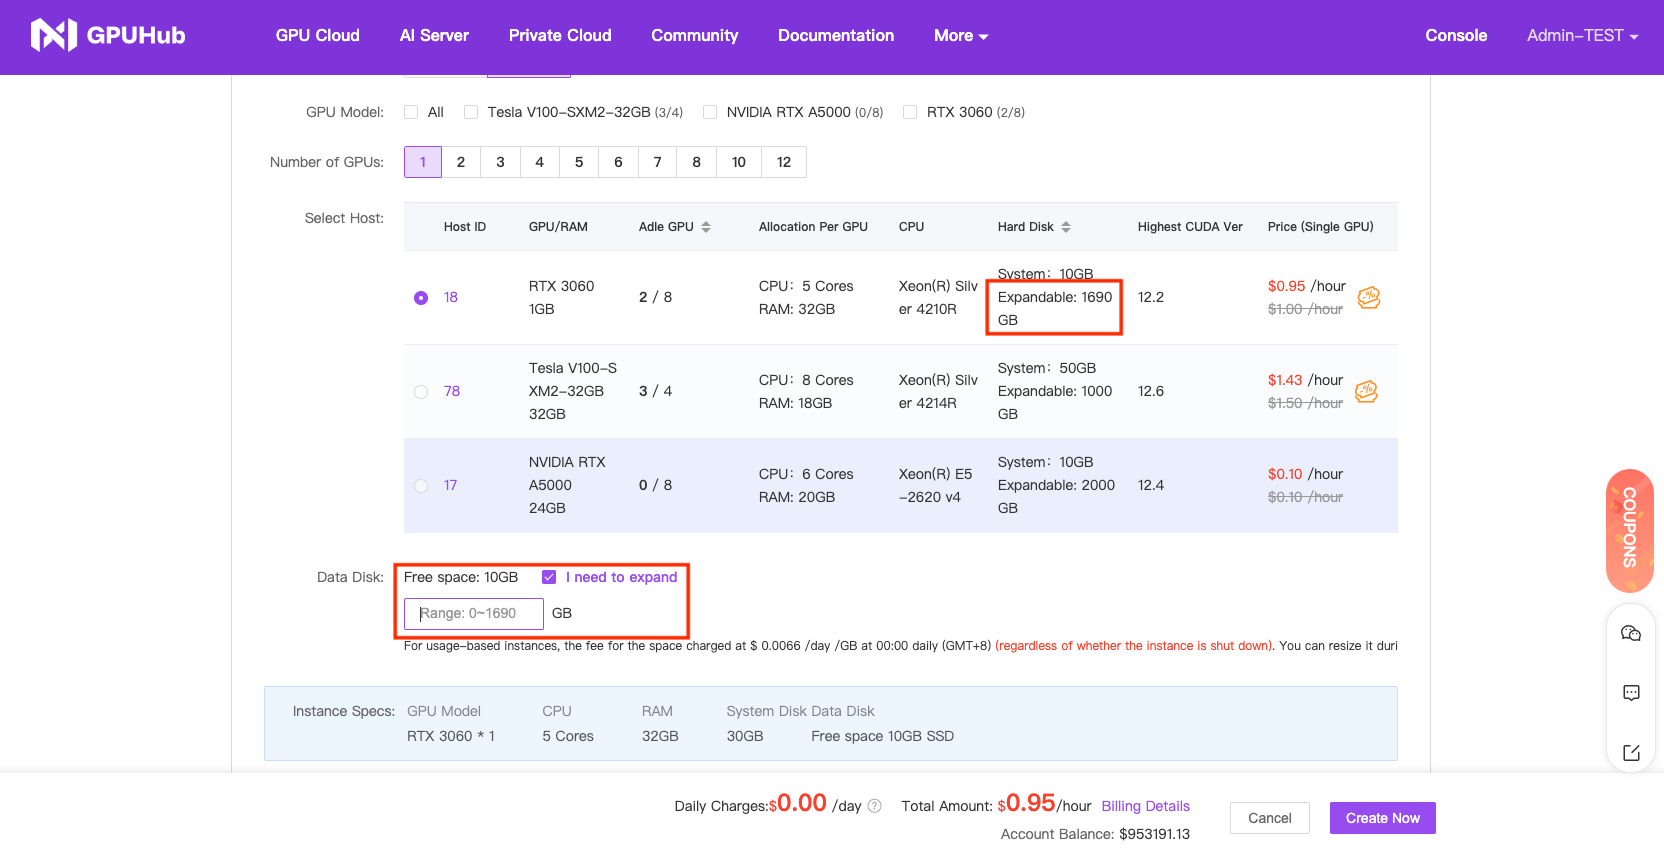This screenshot has height=857, width=1664.
Task: Click discount coupon icon for host 18
Action: coord(1369,297)
